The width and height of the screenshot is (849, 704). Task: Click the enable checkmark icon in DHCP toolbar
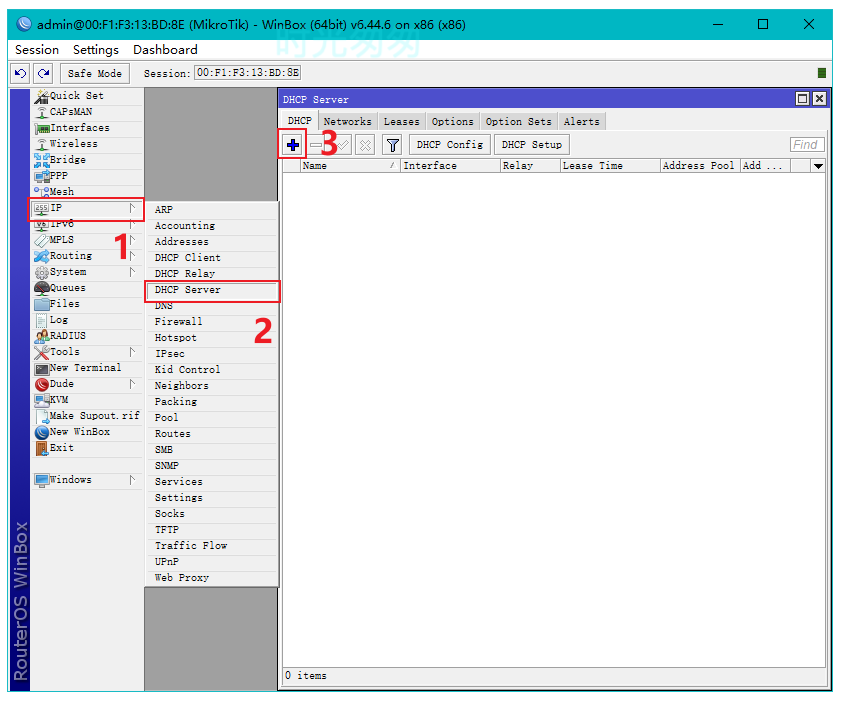click(343, 145)
